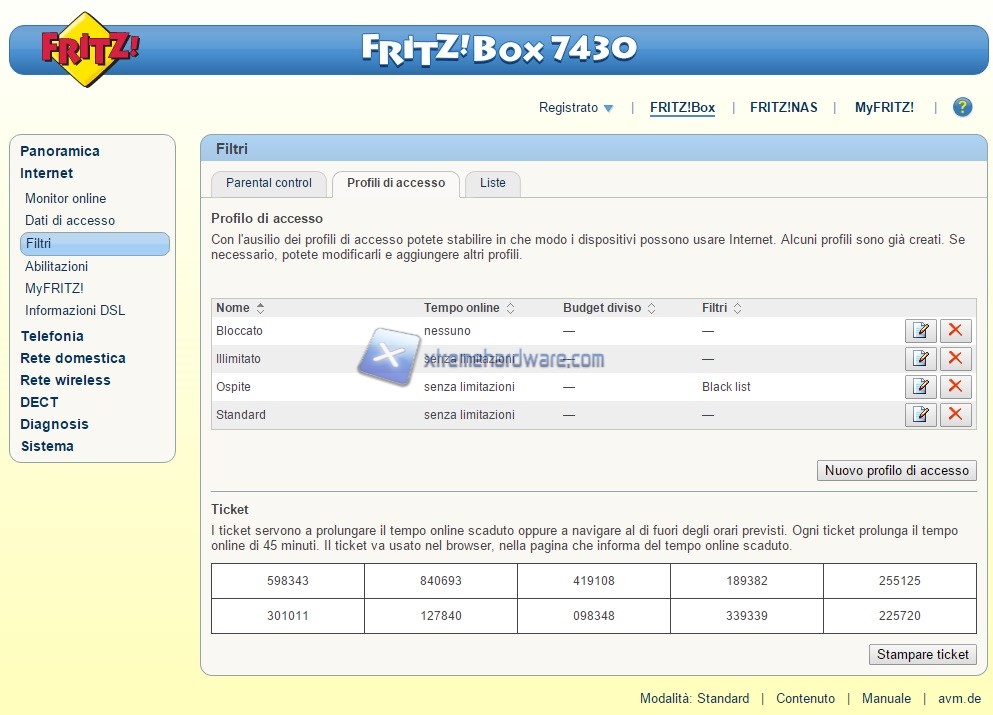
Task: Click Nuovo profilo di accesso button
Action: coord(896,470)
